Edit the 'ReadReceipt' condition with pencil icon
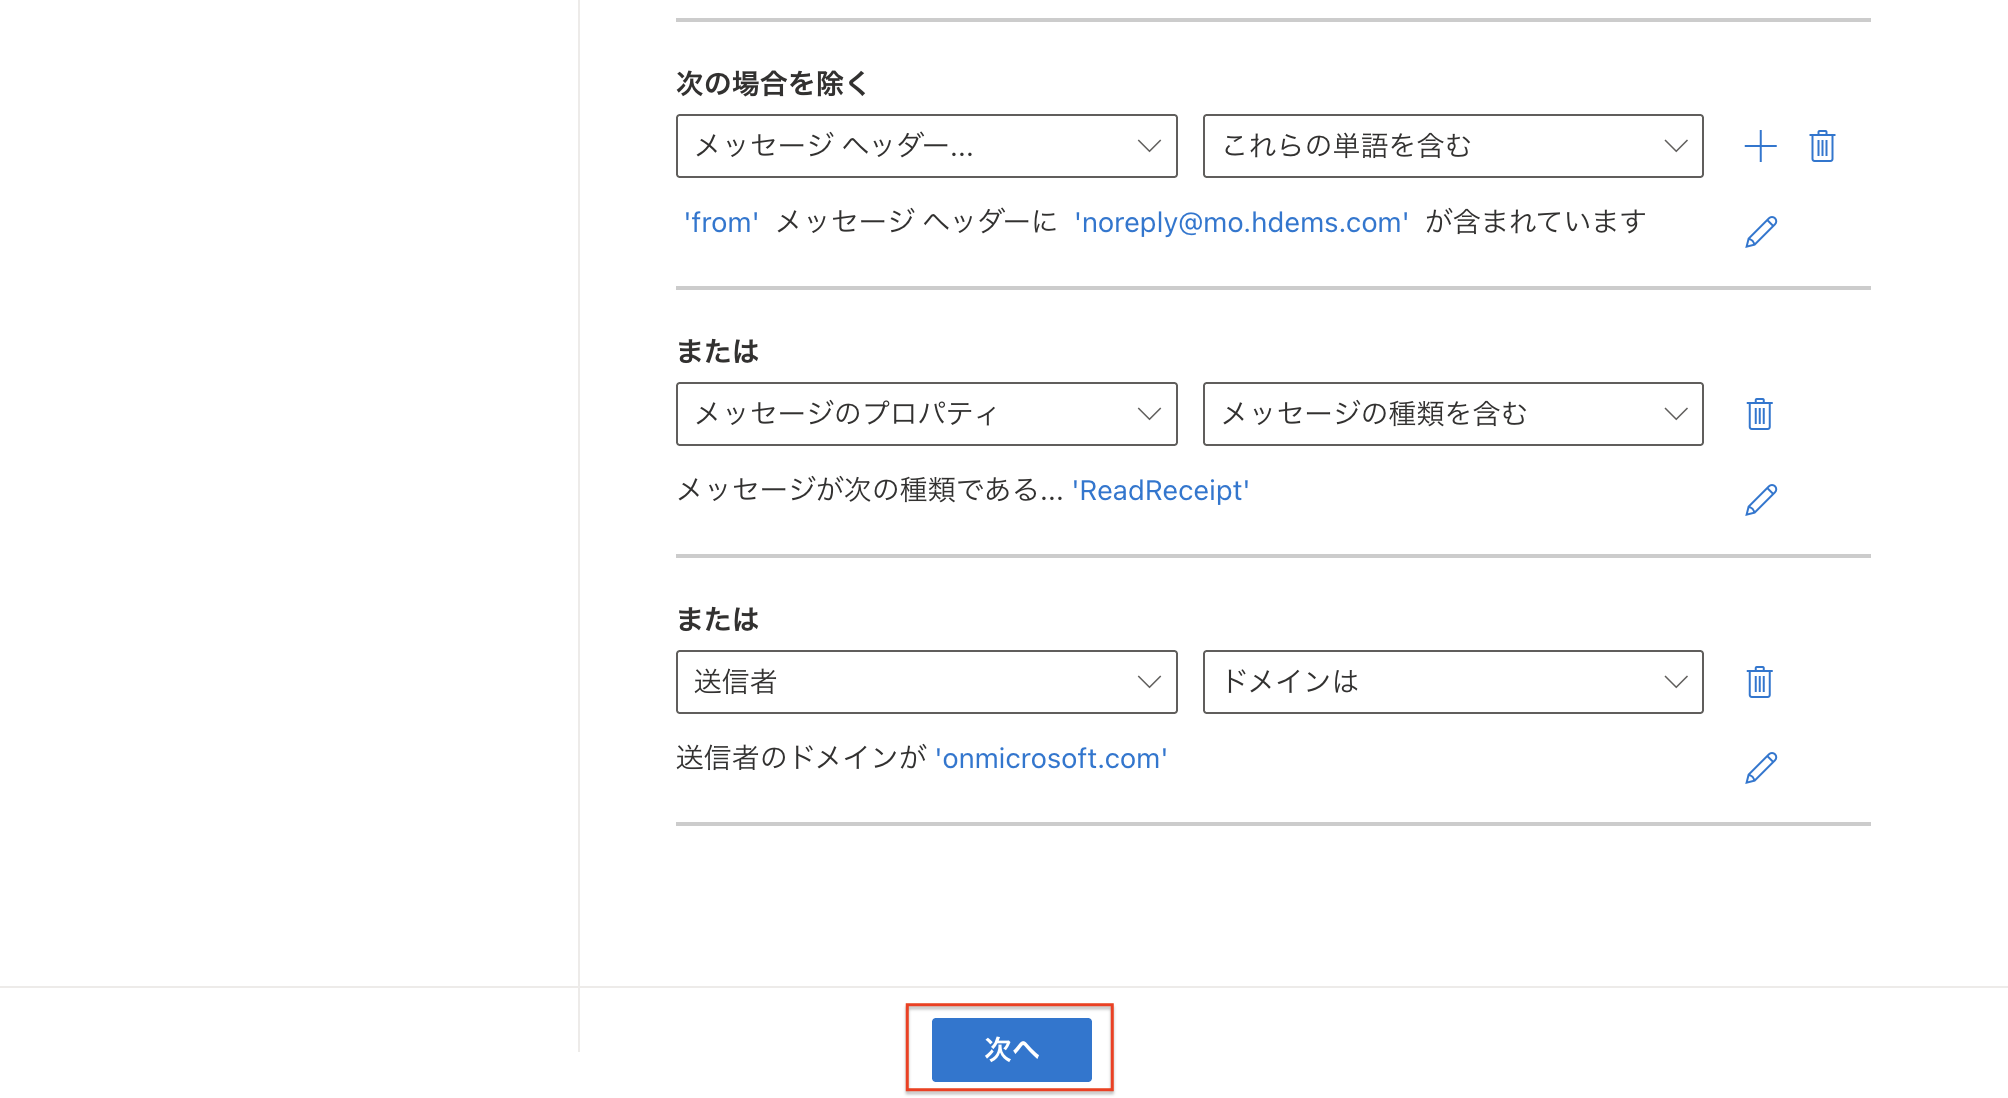 (1761, 500)
